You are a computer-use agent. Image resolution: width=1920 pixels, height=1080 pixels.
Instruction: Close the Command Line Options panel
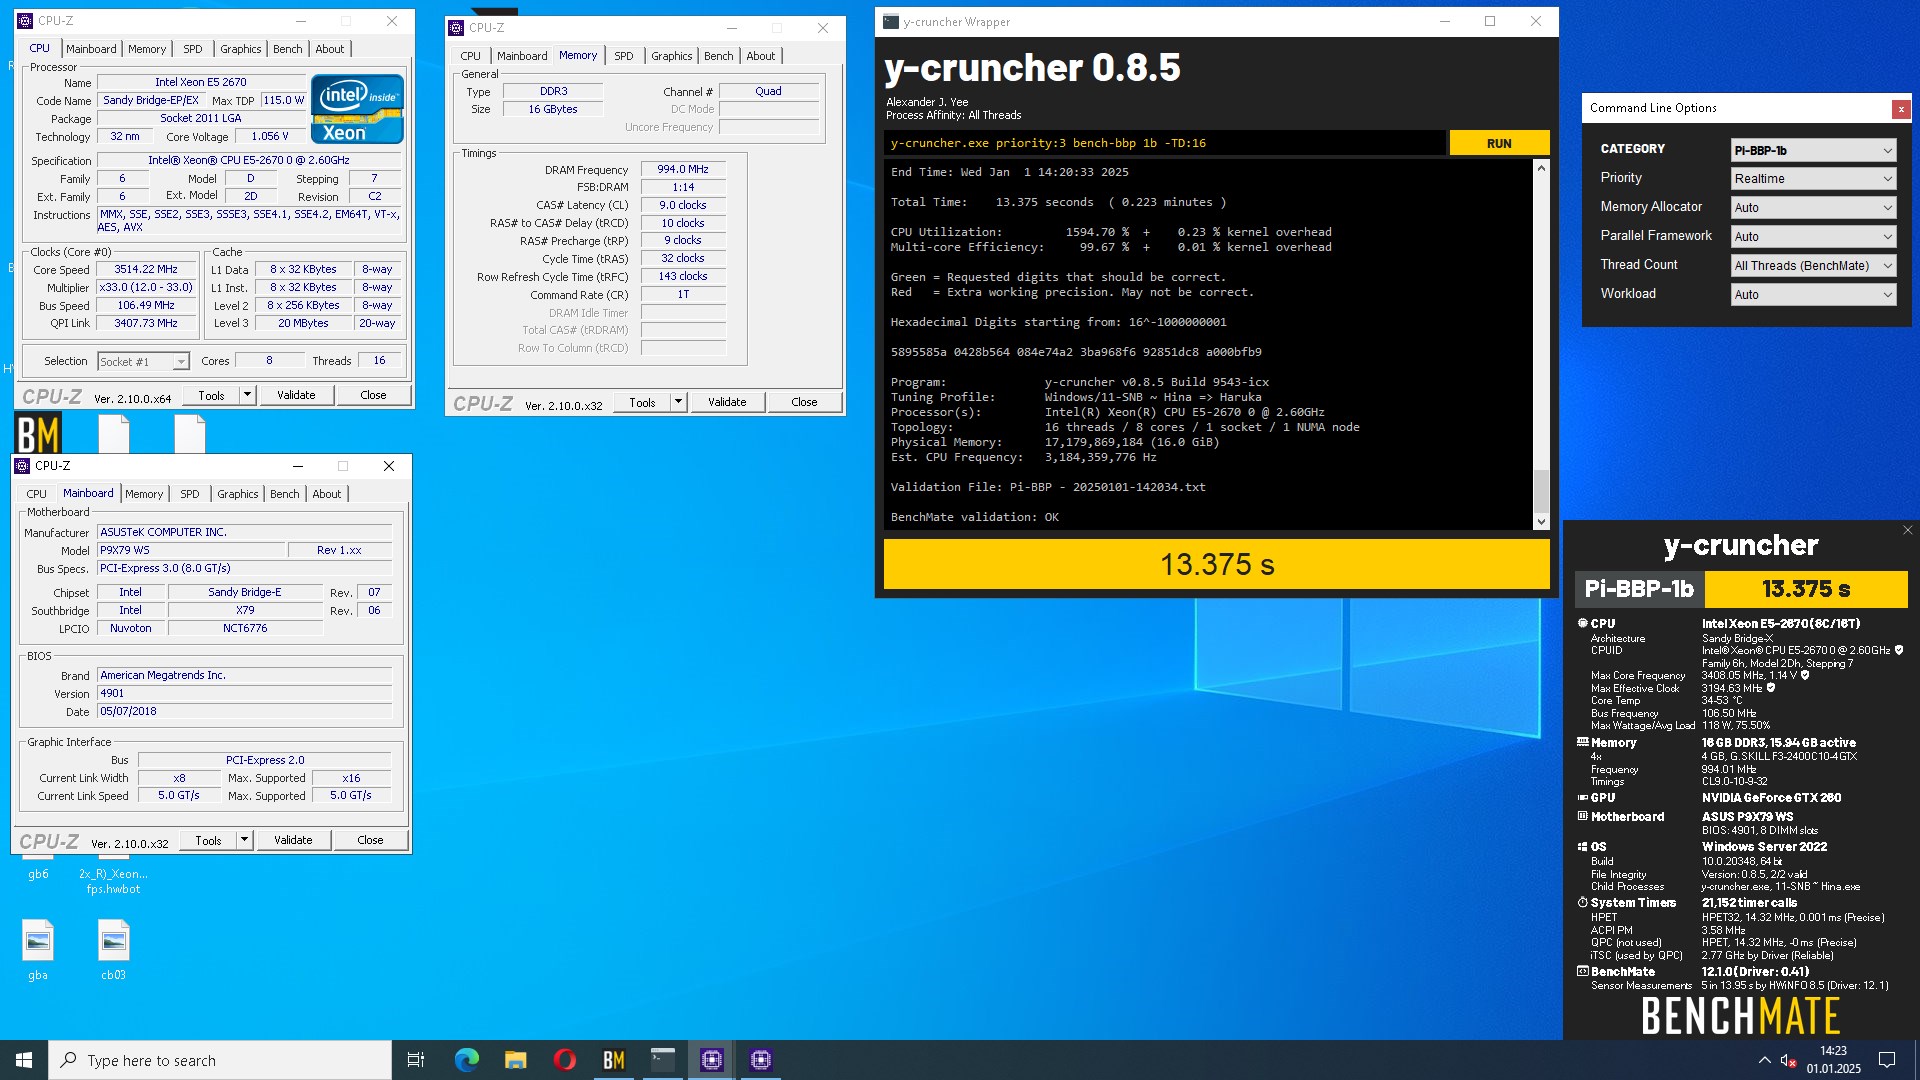coord(1901,109)
